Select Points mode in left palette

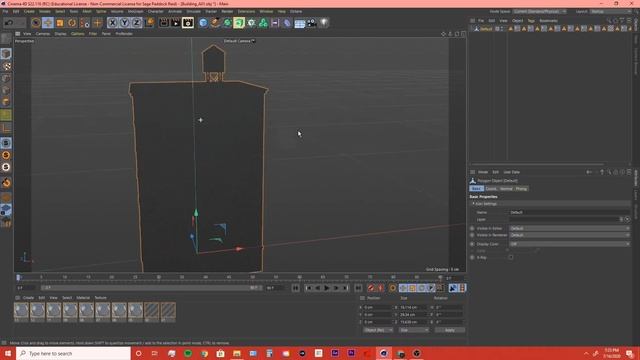pyautogui.click(x=6, y=78)
